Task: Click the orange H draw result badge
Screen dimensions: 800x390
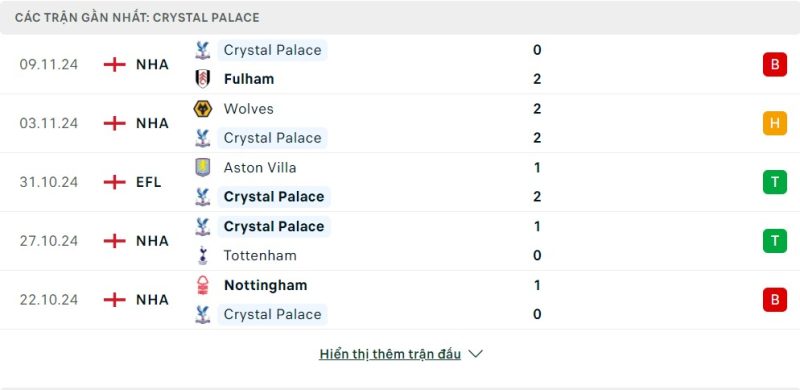Action: click(774, 123)
